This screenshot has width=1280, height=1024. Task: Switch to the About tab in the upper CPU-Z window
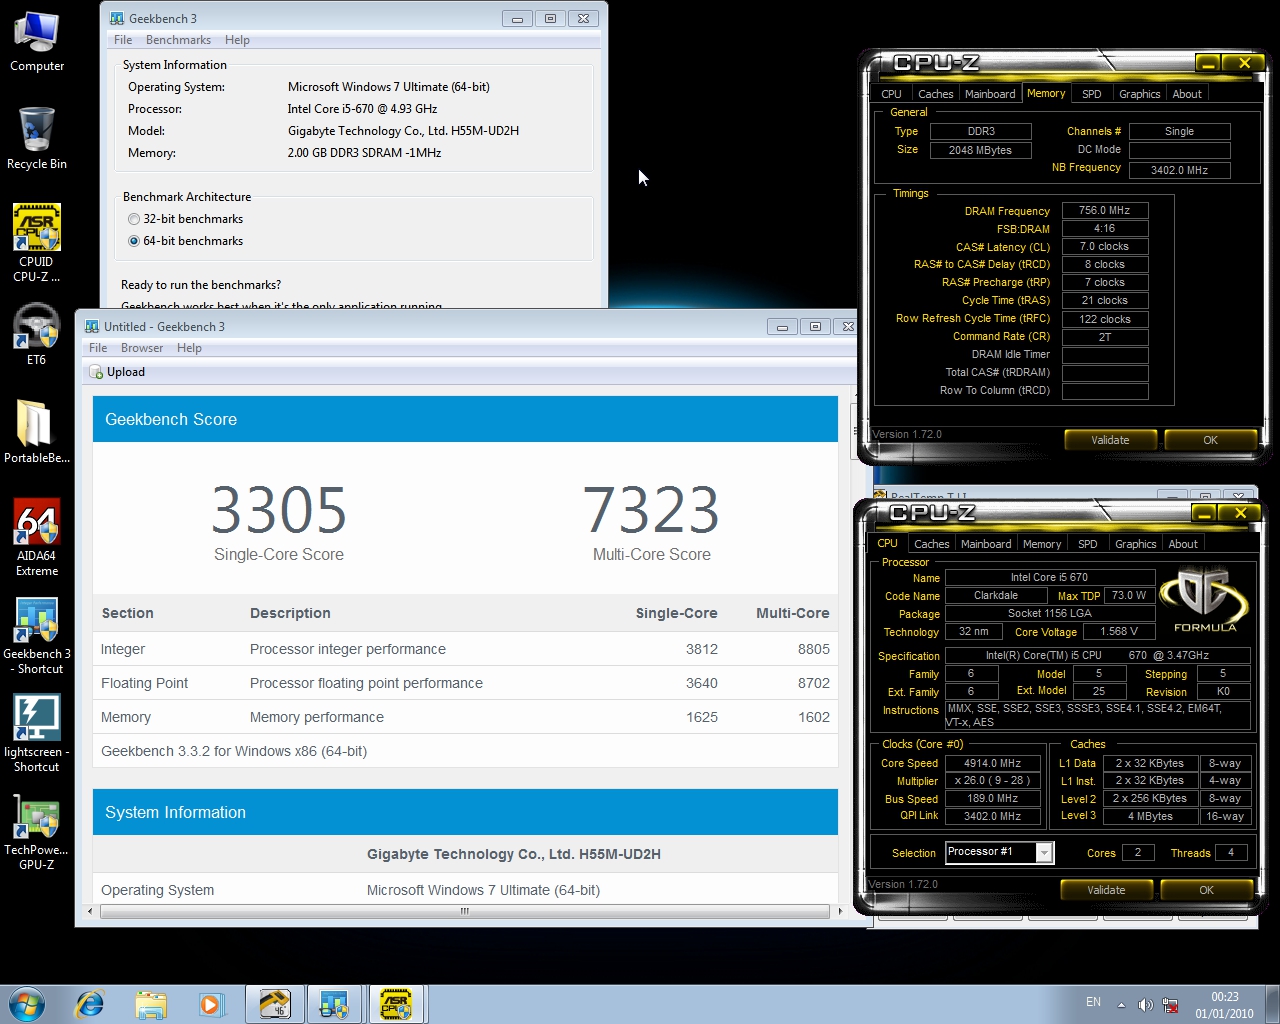(x=1187, y=94)
